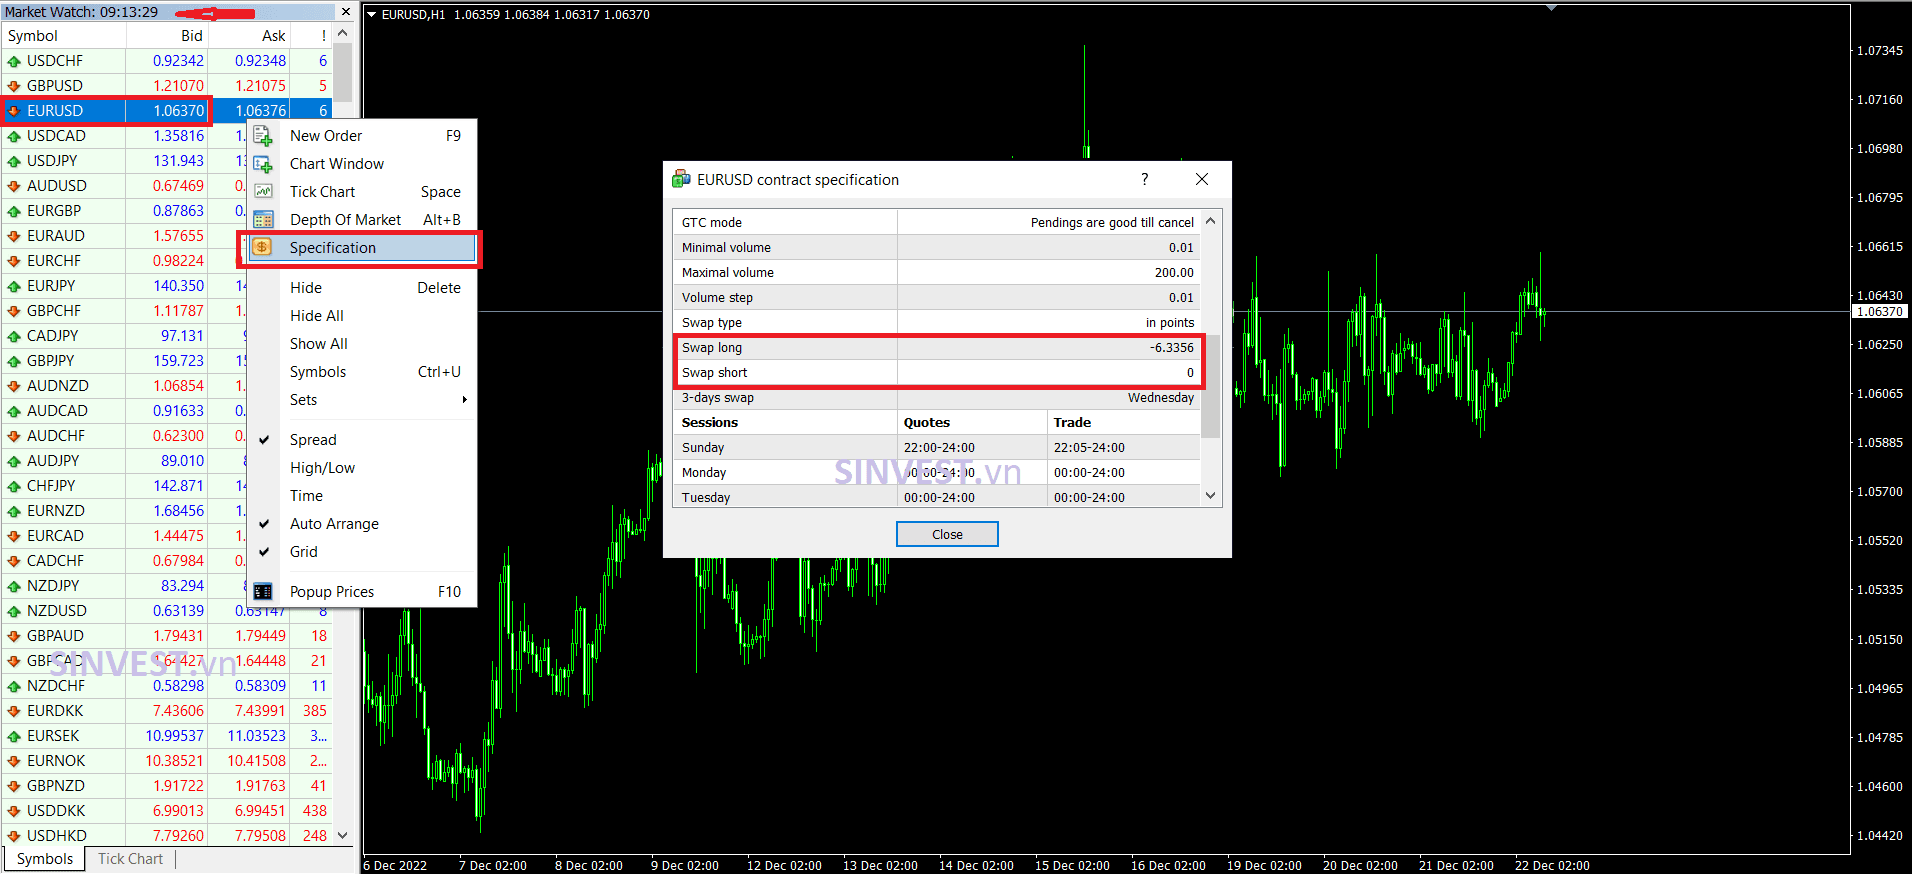
Task: Close the Market Watch panel
Action: (x=346, y=12)
